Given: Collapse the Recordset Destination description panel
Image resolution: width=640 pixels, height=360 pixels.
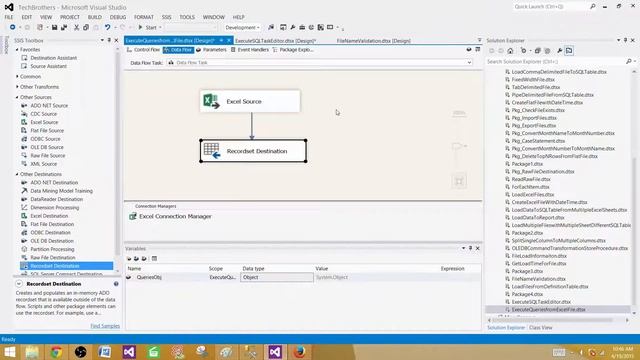Looking at the screenshot, I should (19, 284).
